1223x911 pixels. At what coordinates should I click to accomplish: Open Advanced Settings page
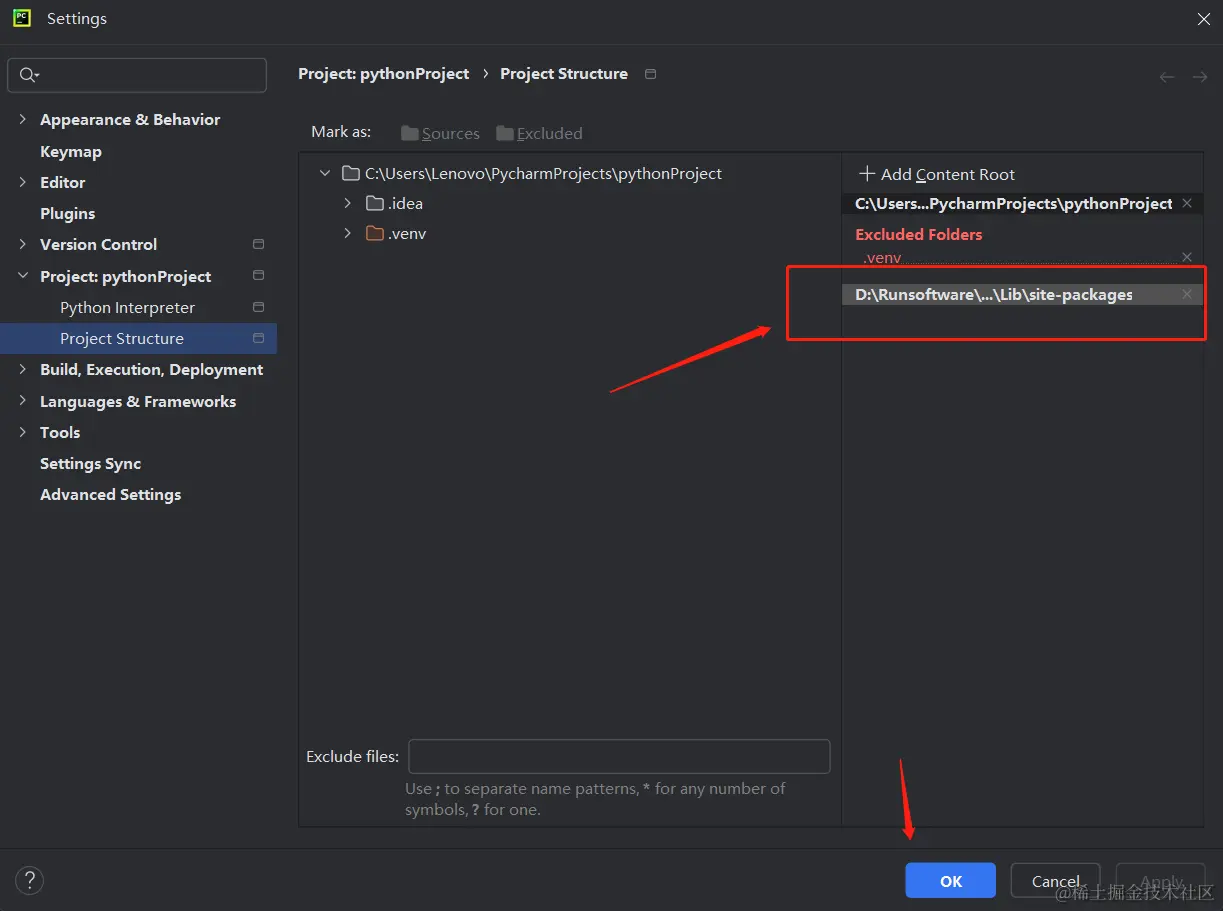pos(110,494)
